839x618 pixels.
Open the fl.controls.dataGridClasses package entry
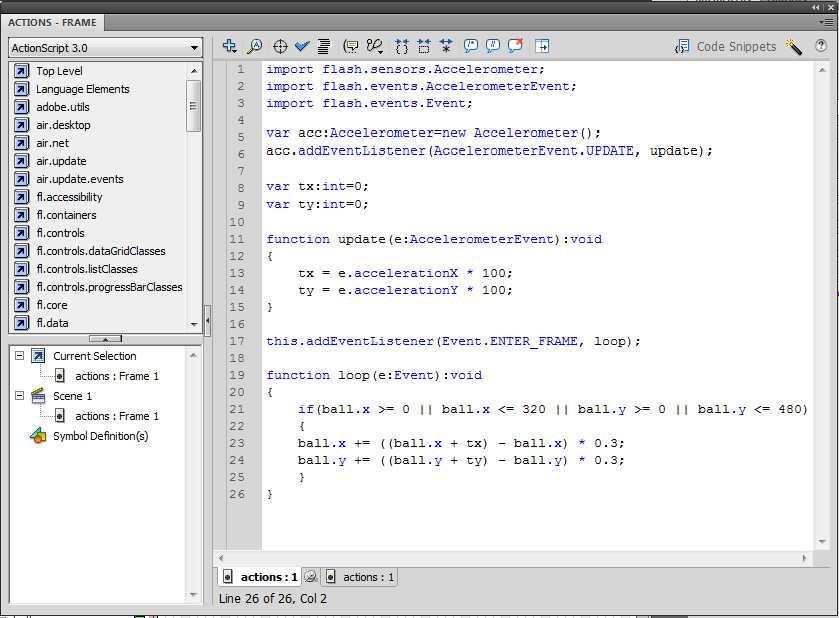(x=101, y=251)
